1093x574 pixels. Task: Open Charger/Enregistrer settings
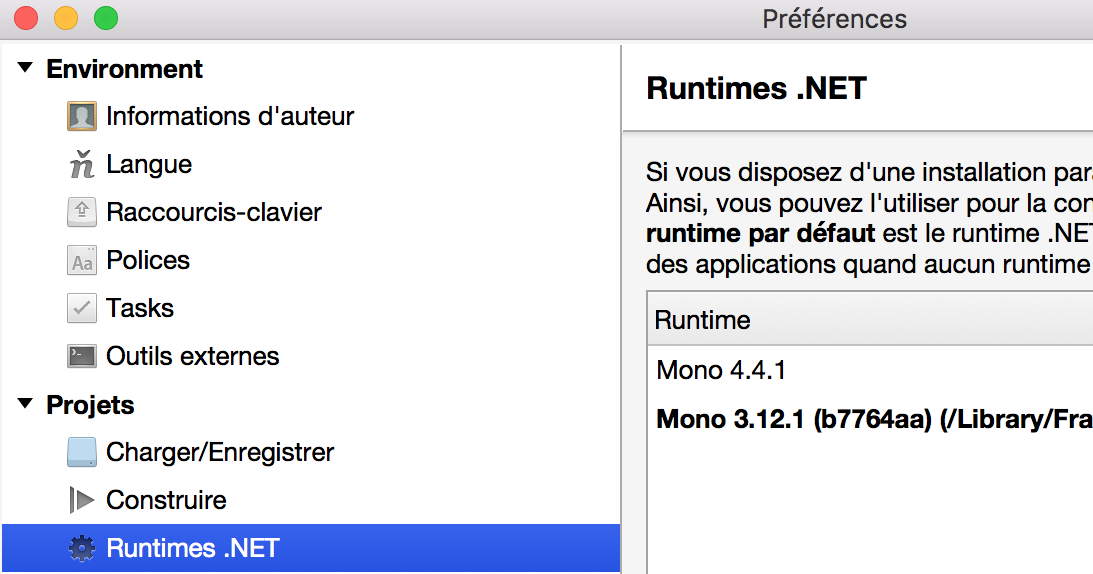point(220,452)
